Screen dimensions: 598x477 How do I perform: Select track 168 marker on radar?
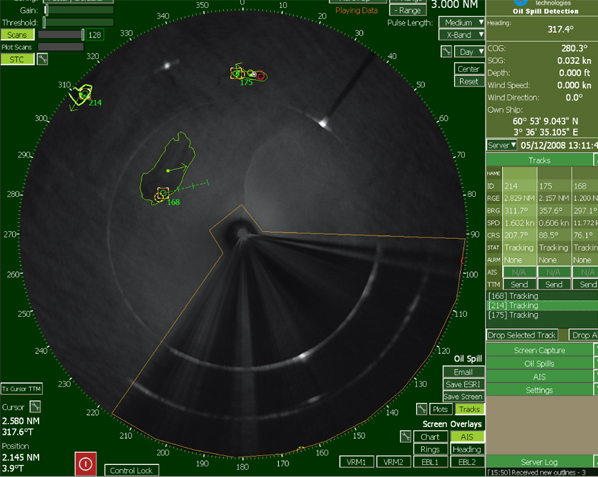point(163,193)
